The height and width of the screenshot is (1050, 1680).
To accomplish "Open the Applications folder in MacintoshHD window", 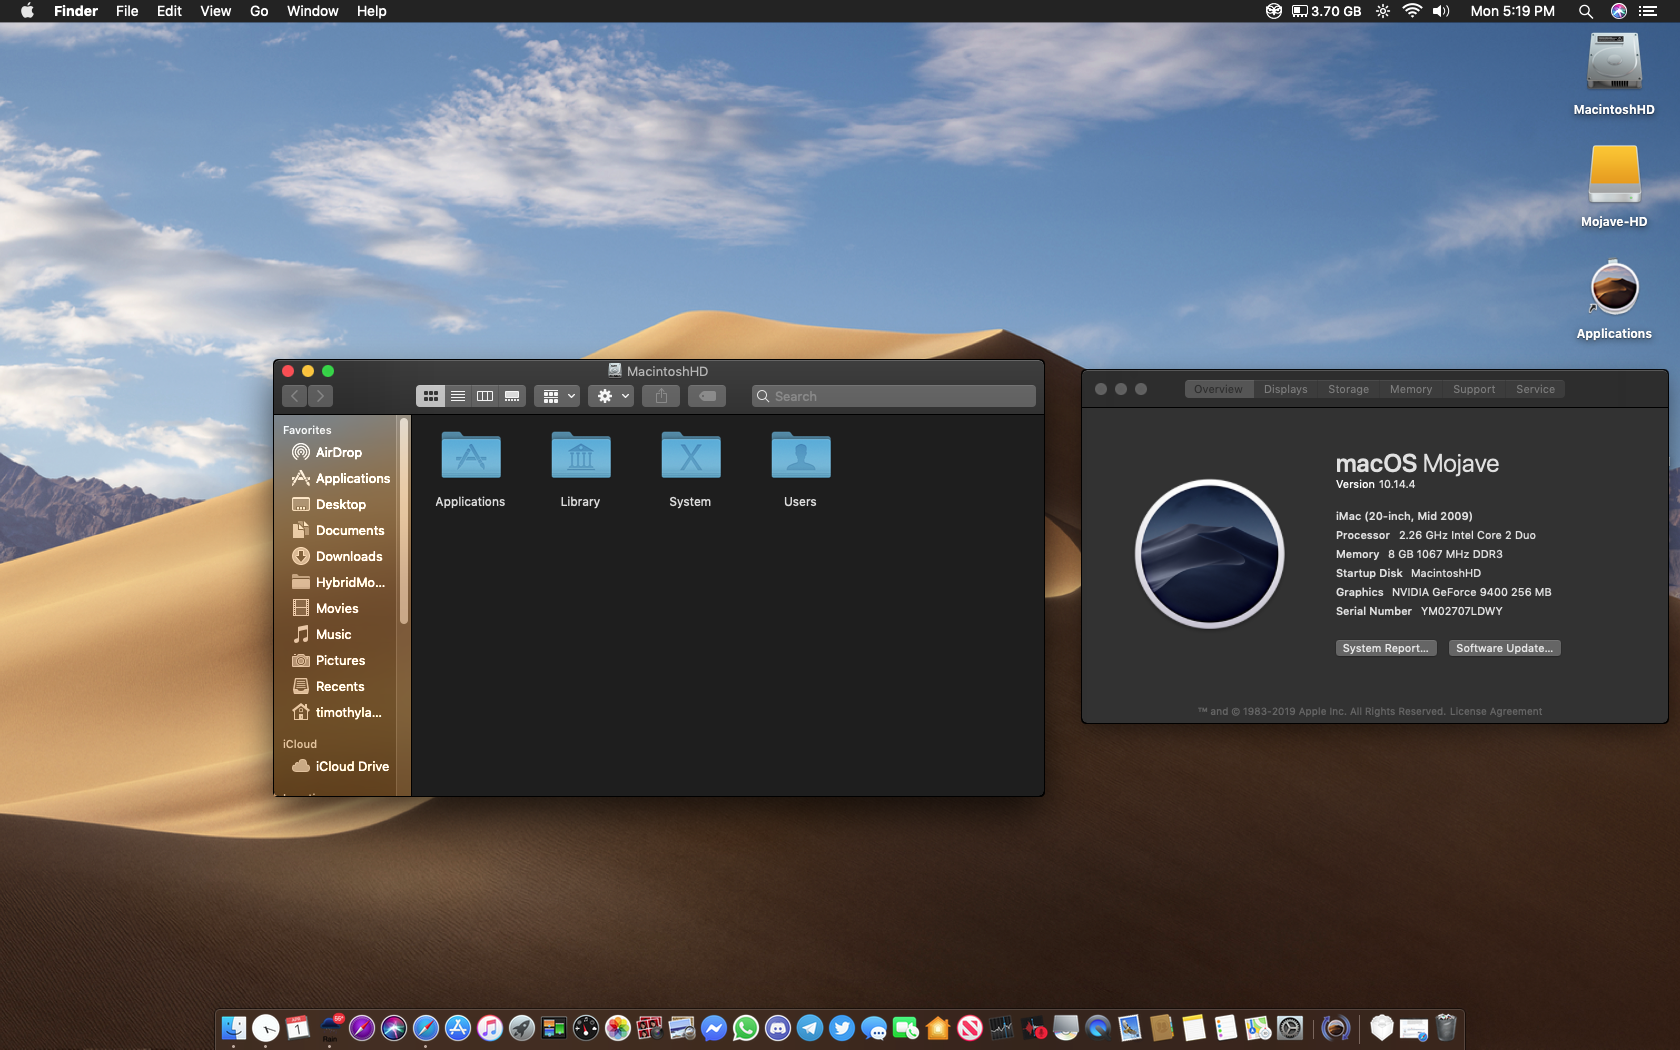I will [x=470, y=456].
